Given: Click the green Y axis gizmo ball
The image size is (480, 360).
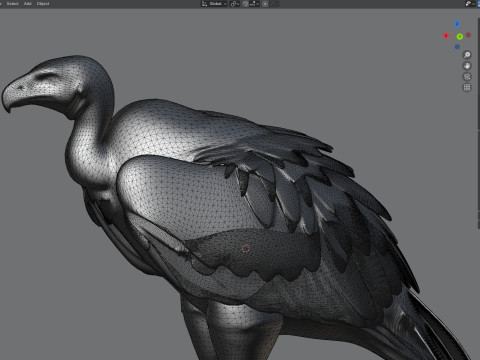Looking at the screenshot, I should [460, 36].
